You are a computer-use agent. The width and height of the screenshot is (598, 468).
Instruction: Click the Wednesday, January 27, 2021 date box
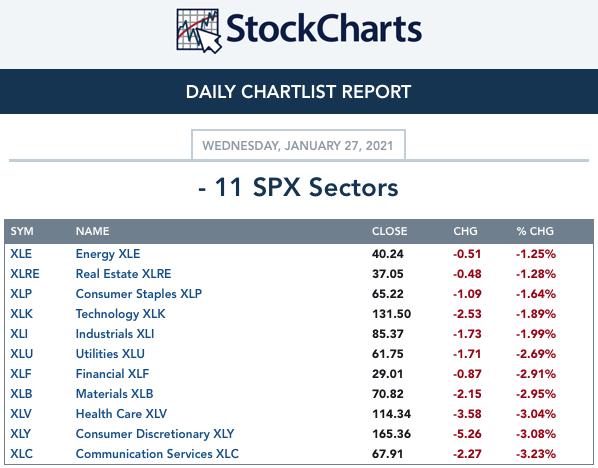tap(298, 145)
